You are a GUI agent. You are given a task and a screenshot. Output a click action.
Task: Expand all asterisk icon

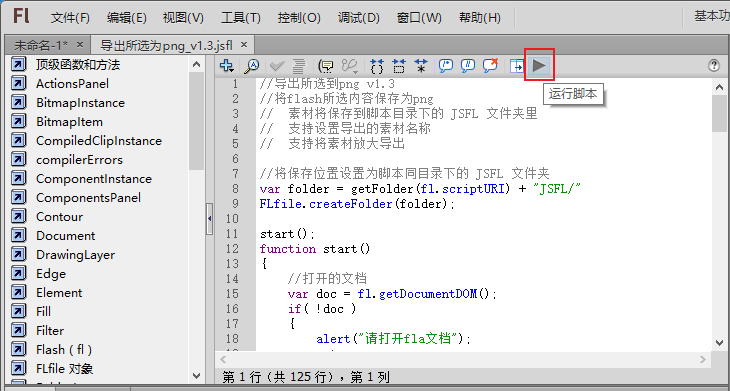421,66
